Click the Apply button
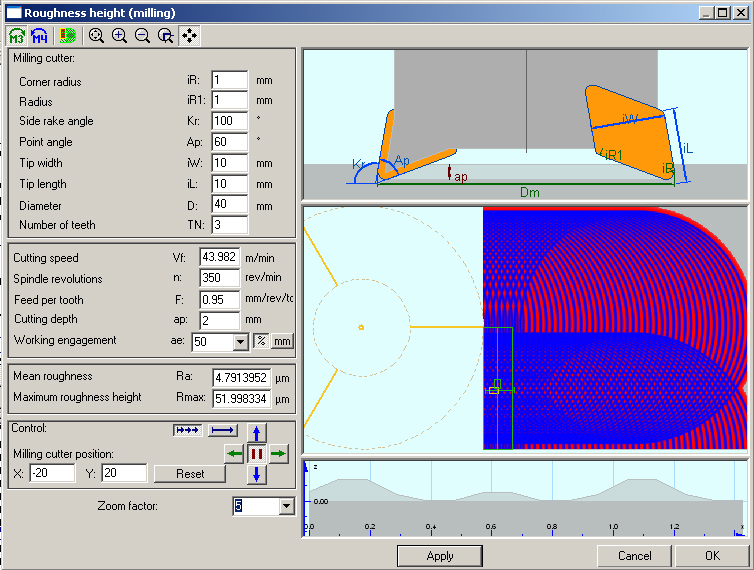Image resolution: width=754 pixels, height=570 pixels. [440, 556]
